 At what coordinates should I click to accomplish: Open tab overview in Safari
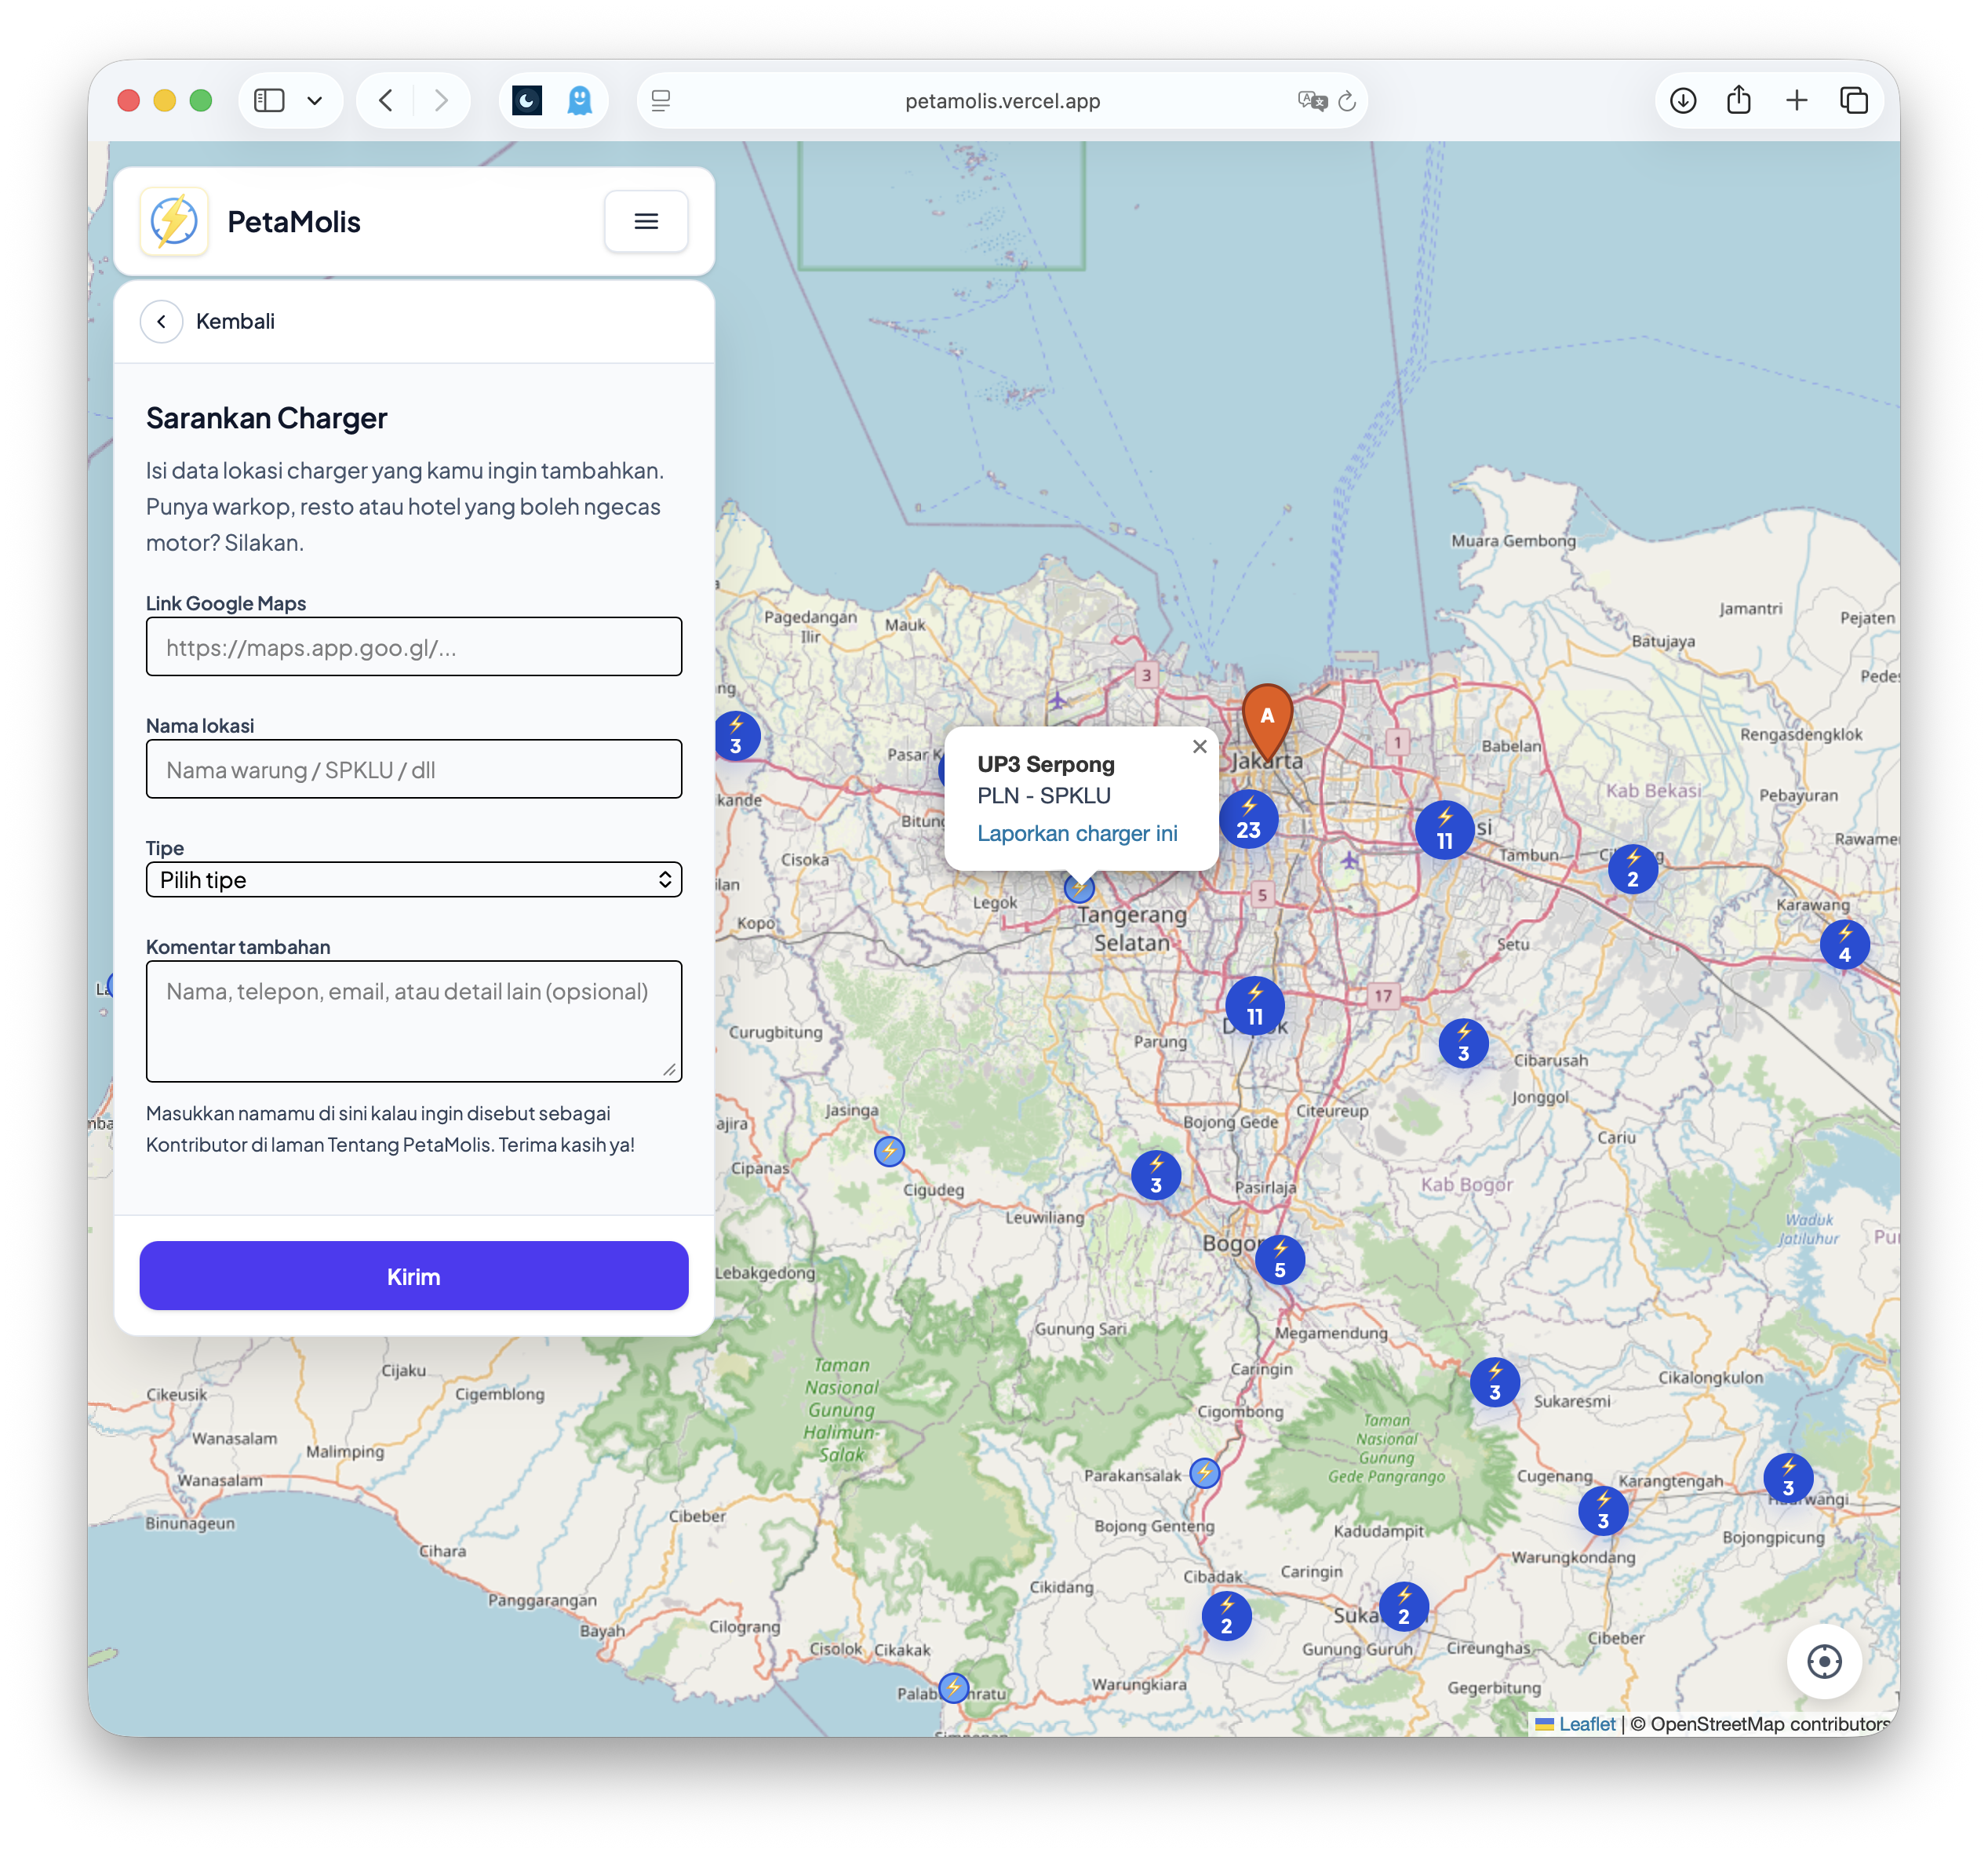1855,100
